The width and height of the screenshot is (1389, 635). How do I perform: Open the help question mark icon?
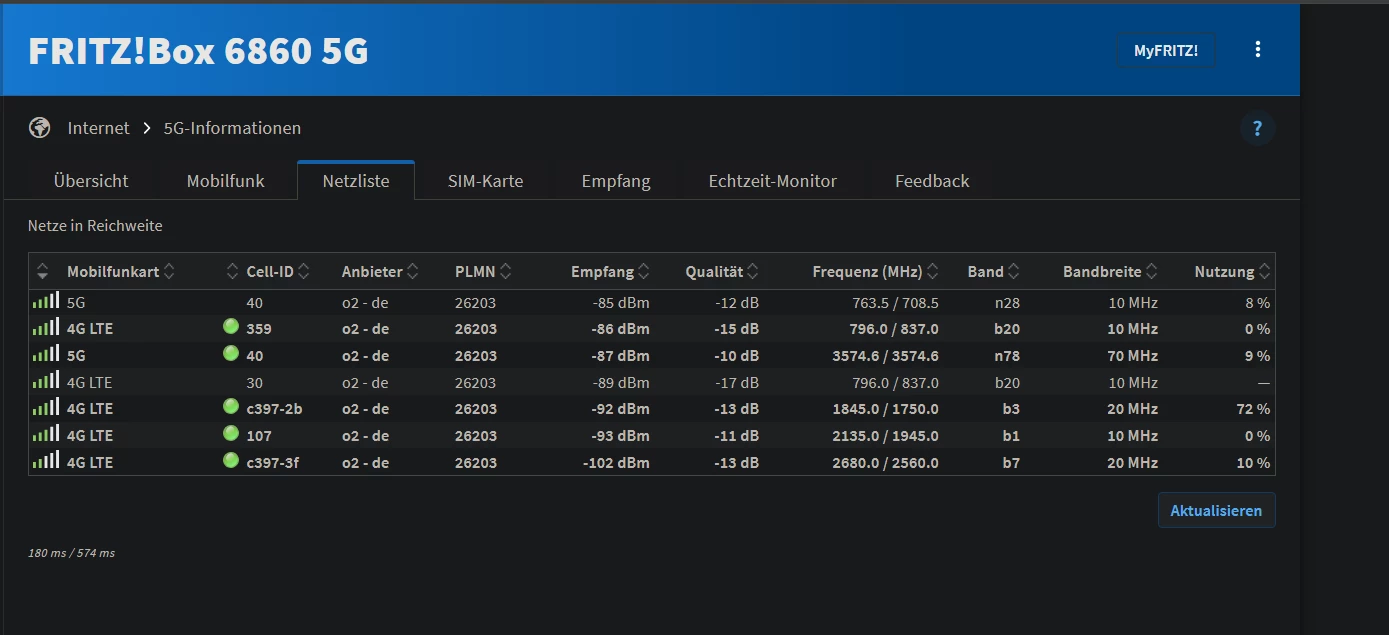tap(1257, 128)
